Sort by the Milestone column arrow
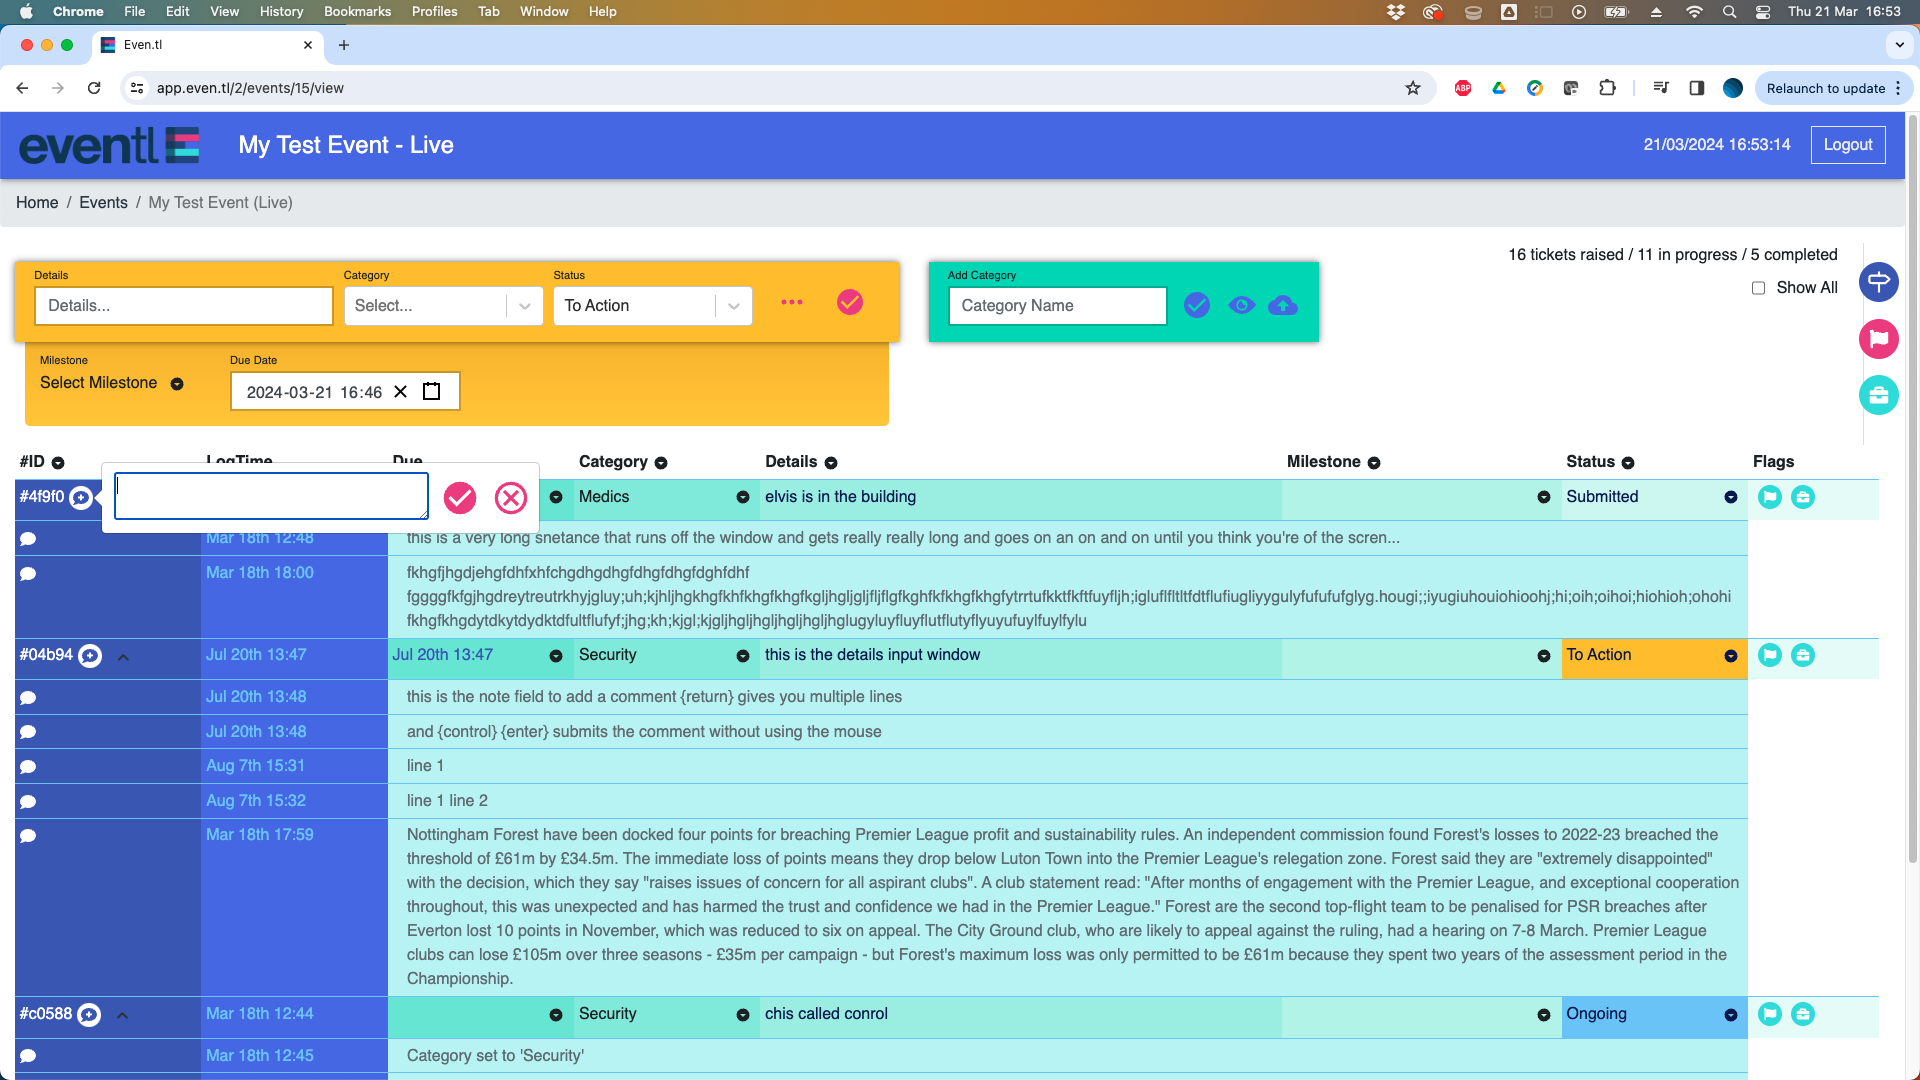Viewport: 1920px width, 1080px height. 1374,463
